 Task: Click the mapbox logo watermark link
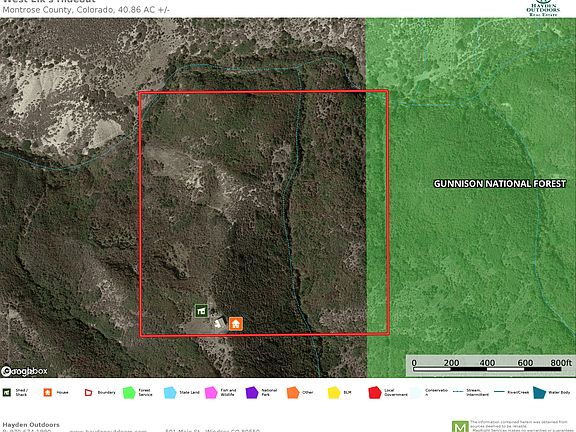[24, 371]
